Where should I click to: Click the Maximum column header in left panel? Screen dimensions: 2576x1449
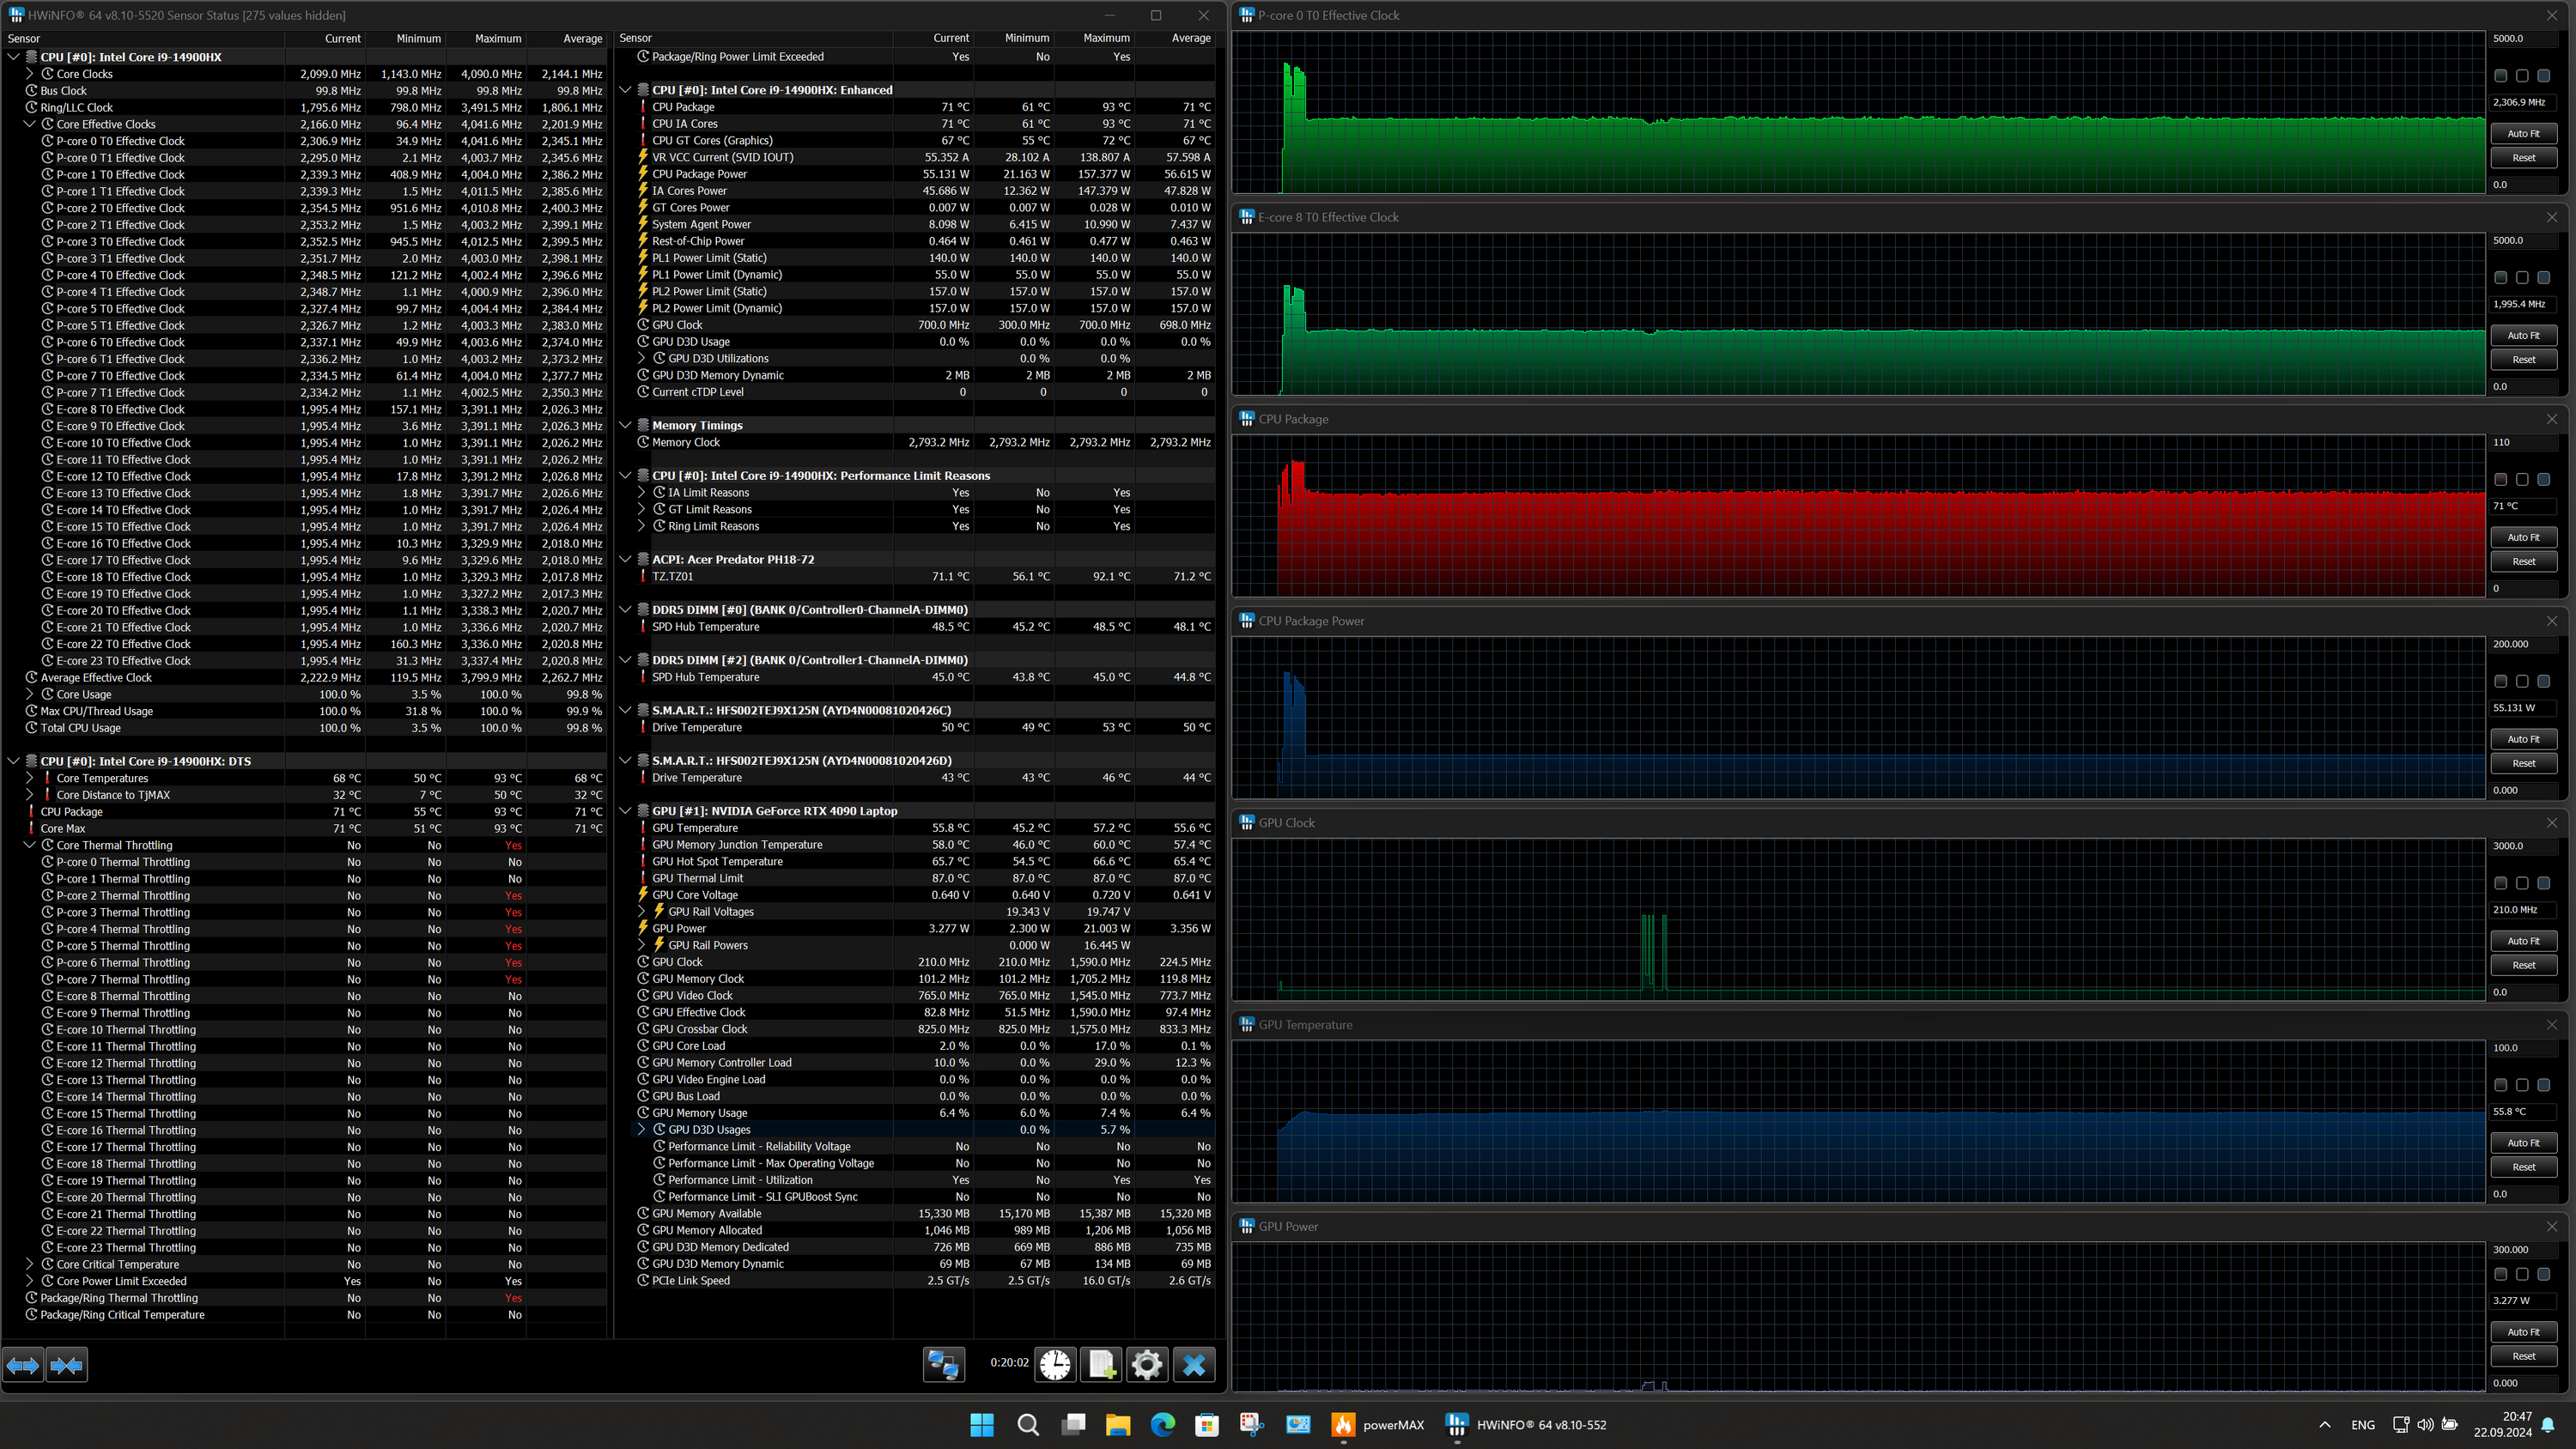(497, 38)
